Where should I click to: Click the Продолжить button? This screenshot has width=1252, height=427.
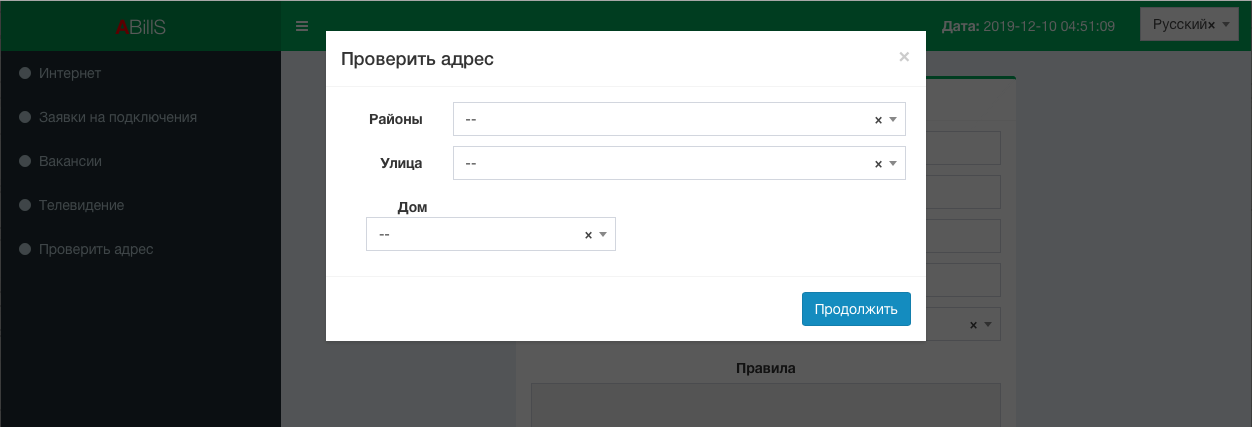856,309
